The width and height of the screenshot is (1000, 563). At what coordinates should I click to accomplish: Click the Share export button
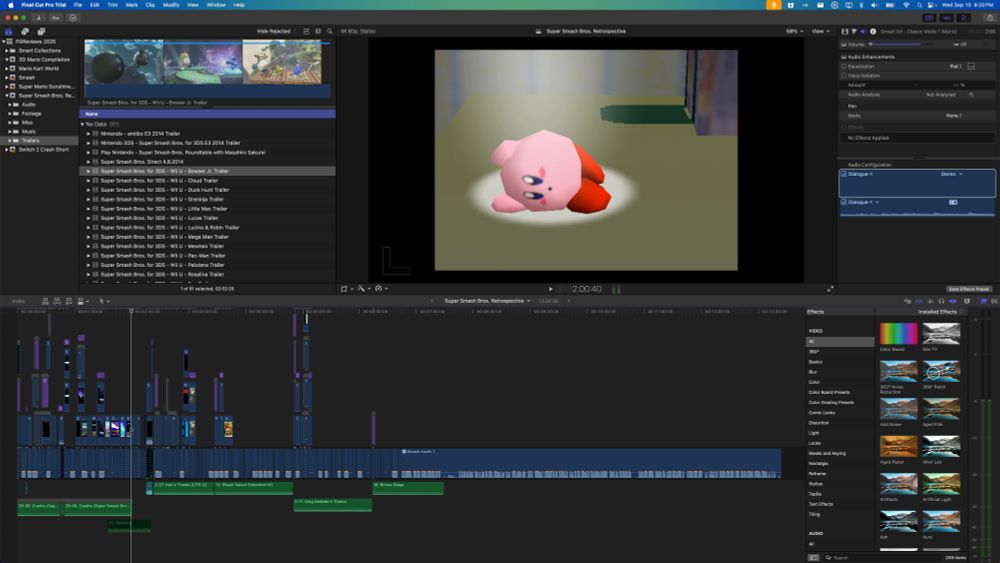[990, 18]
